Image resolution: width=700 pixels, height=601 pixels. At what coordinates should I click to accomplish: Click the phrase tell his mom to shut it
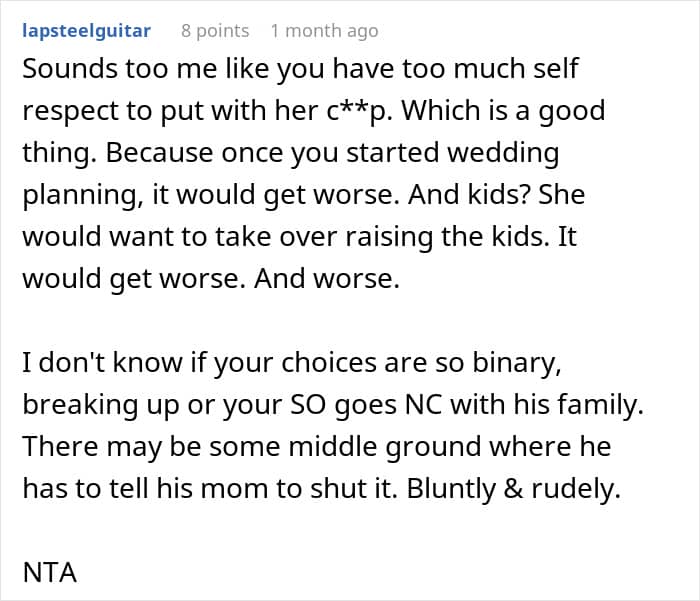tap(253, 489)
